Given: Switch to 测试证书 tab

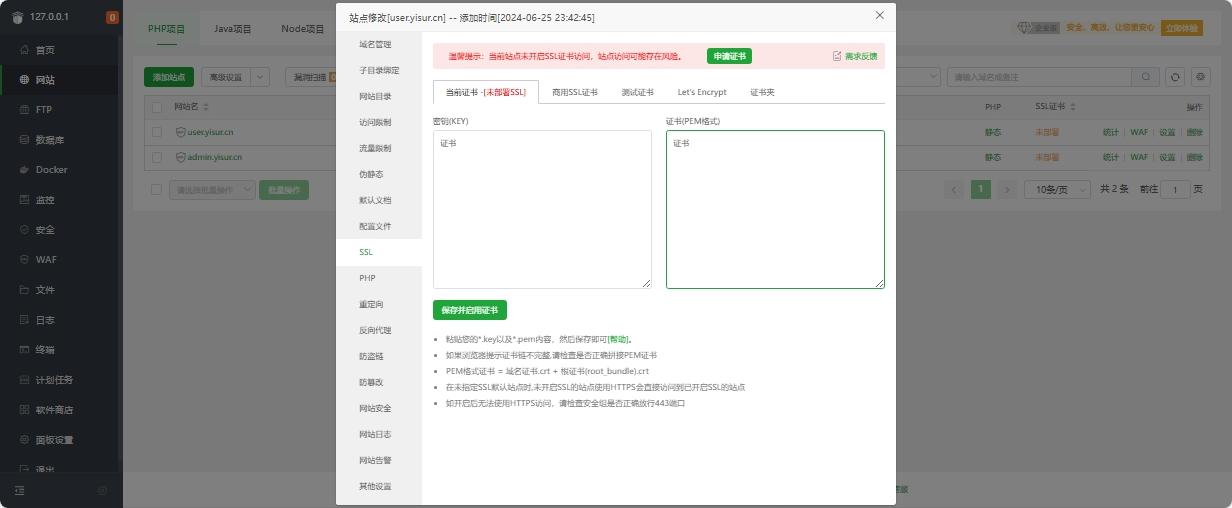Looking at the screenshot, I should [637, 92].
